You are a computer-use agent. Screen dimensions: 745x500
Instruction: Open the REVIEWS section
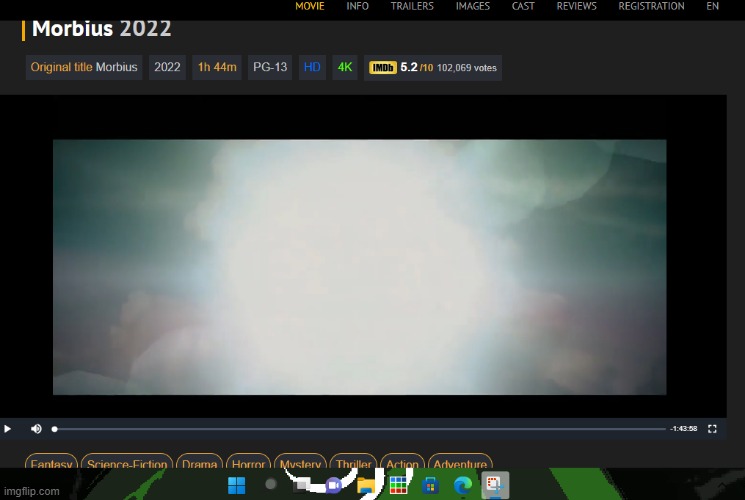[x=576, y=6]
